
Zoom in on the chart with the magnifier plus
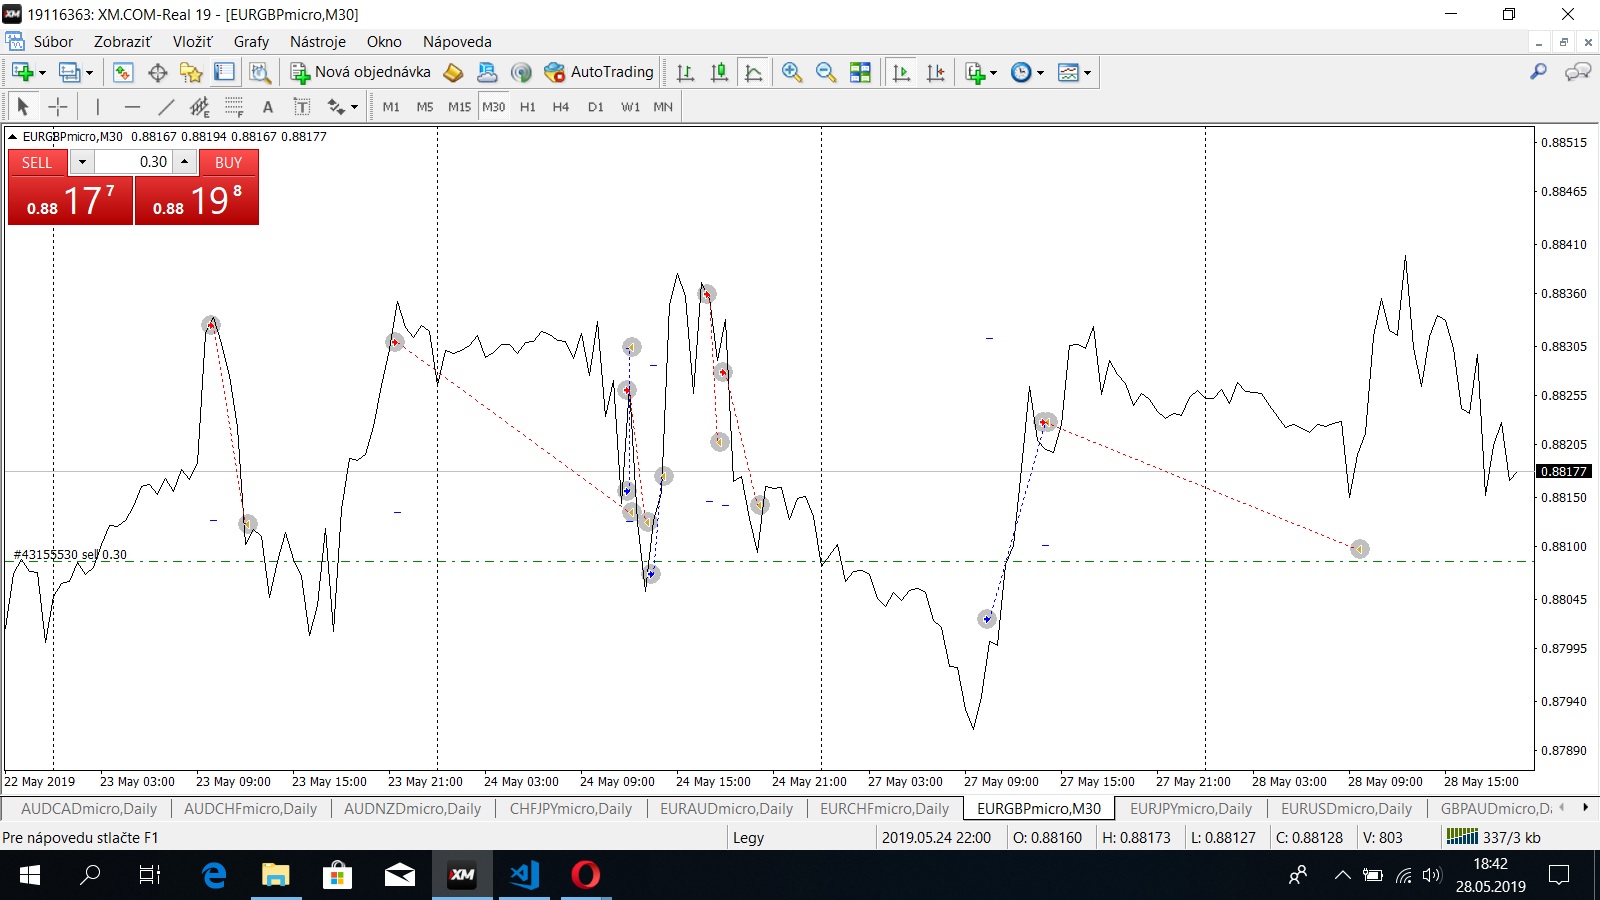pos(792,72)
